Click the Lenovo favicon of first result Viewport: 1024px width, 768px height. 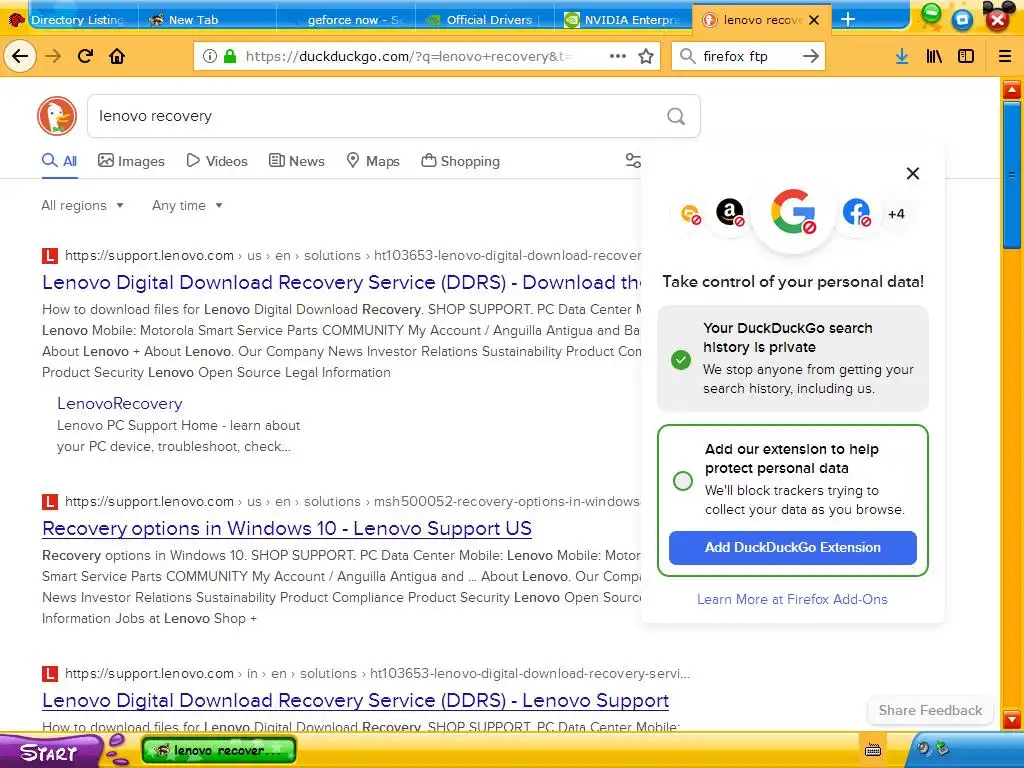(50, 255)
